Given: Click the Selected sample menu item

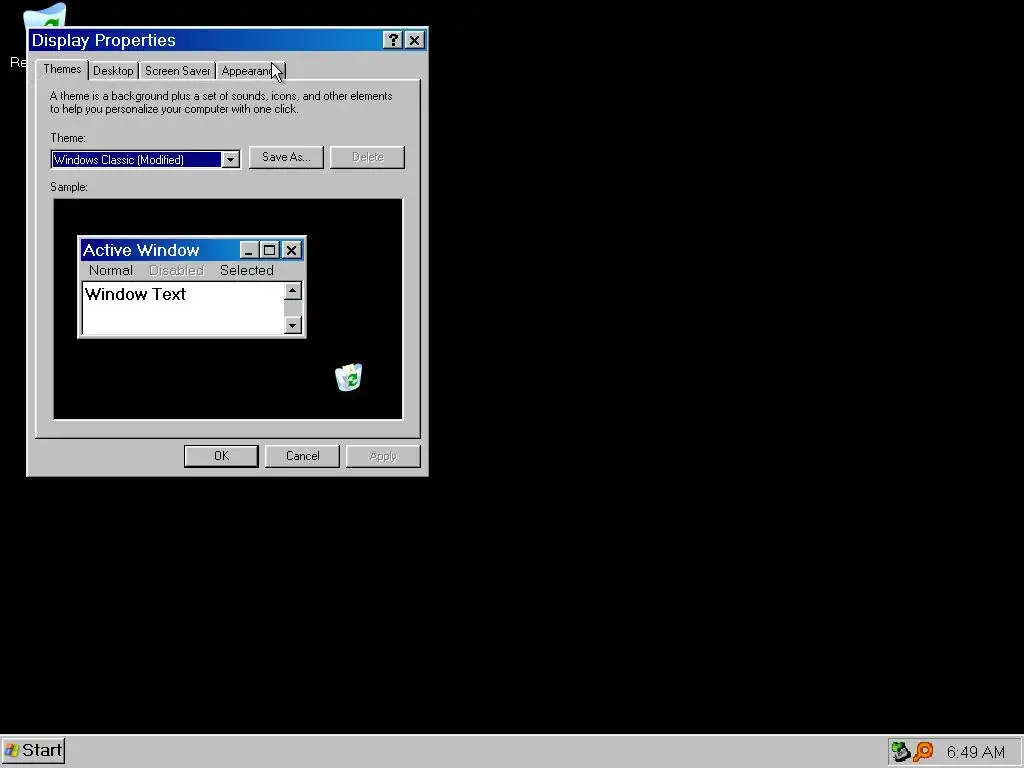Looking at the screenshot, I should point(247,270).
